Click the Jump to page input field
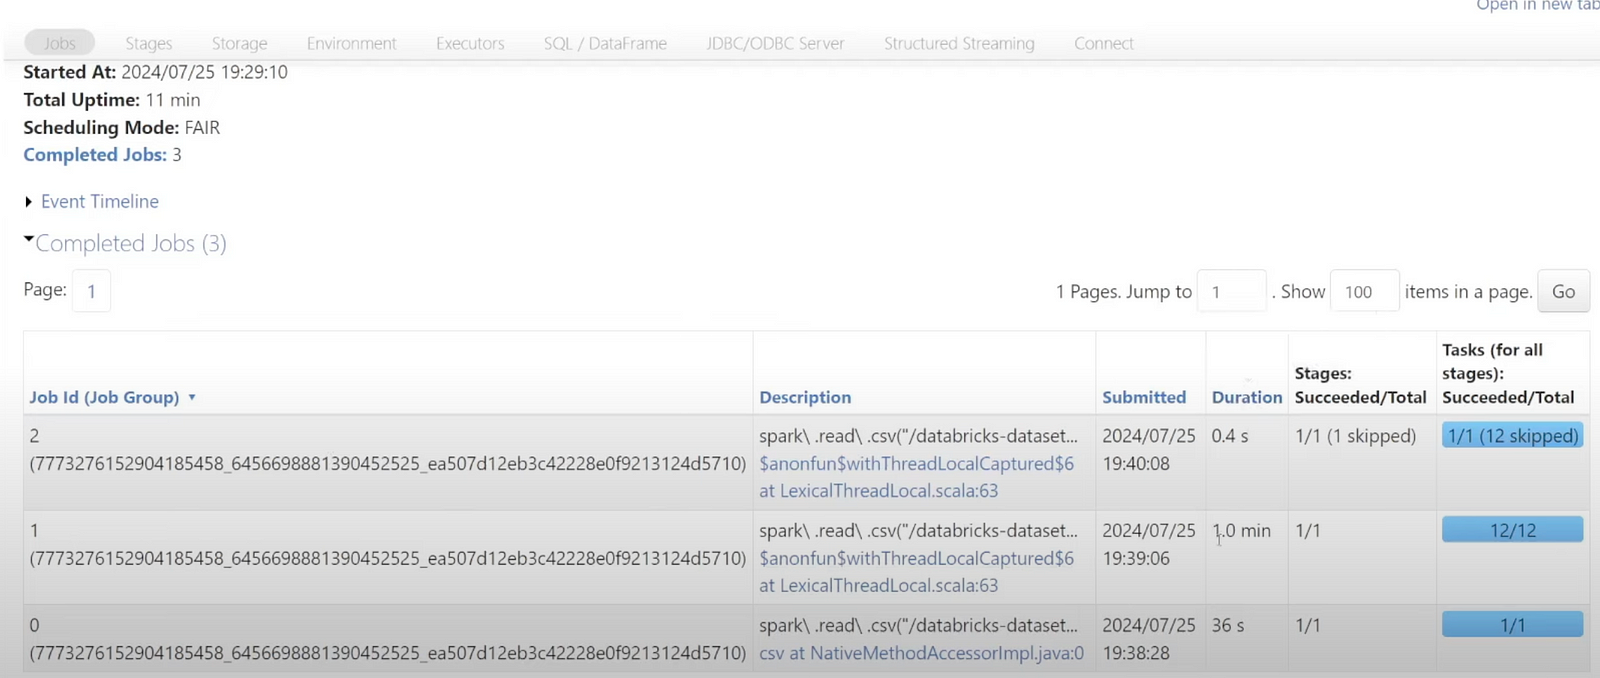This screenshot has width=1600, height=678. coord(1231,292)
